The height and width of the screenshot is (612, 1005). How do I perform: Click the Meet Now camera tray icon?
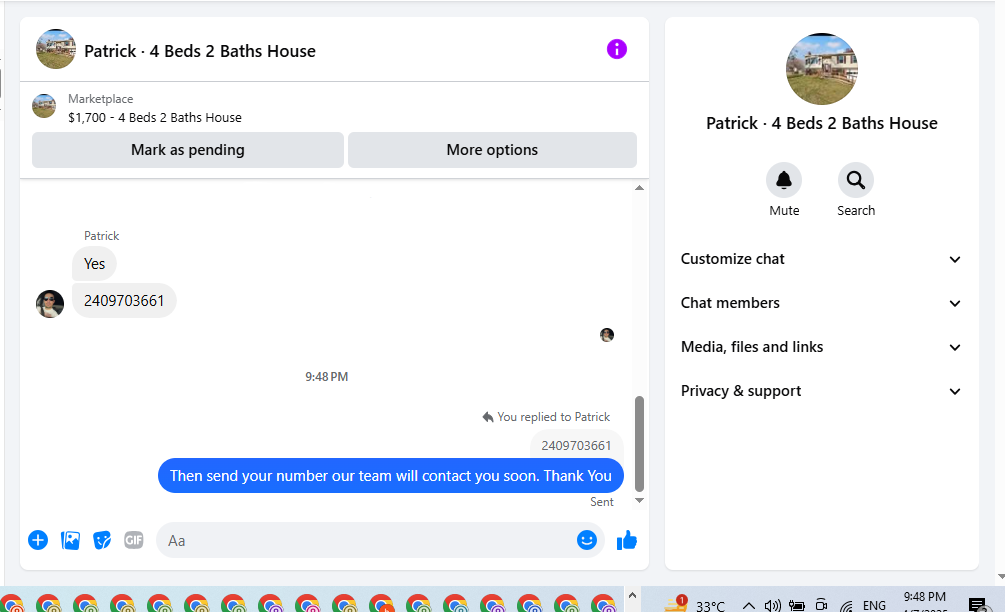pos(821,605)
